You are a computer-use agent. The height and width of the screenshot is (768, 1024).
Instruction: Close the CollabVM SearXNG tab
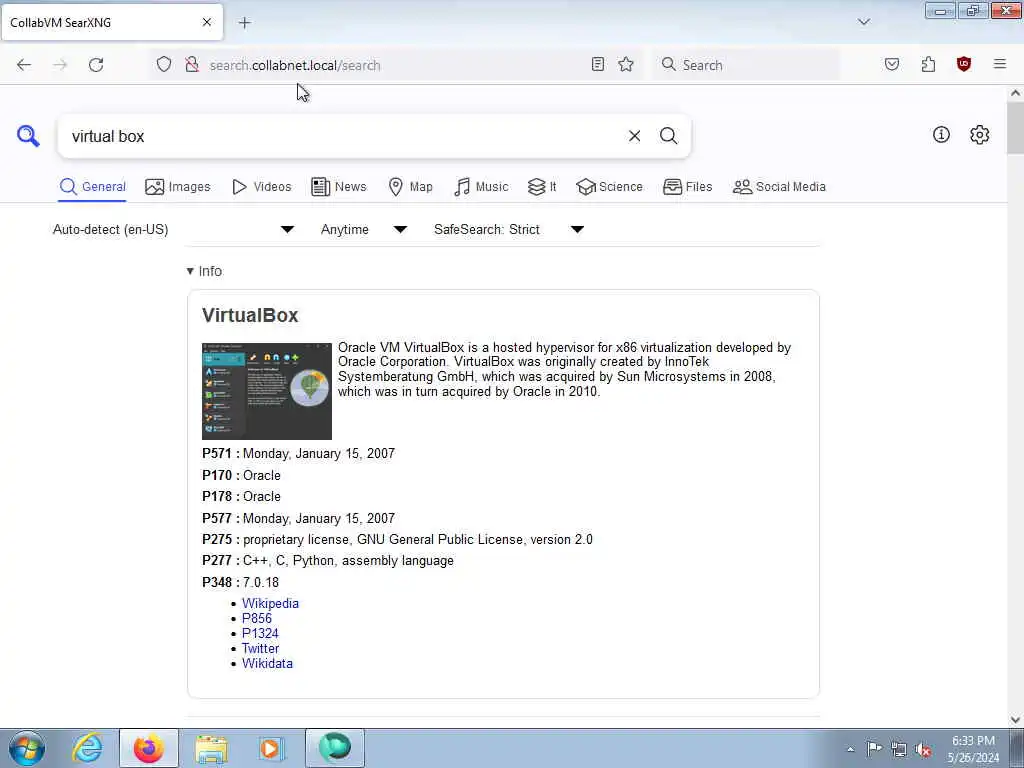[x=207, y=22]
